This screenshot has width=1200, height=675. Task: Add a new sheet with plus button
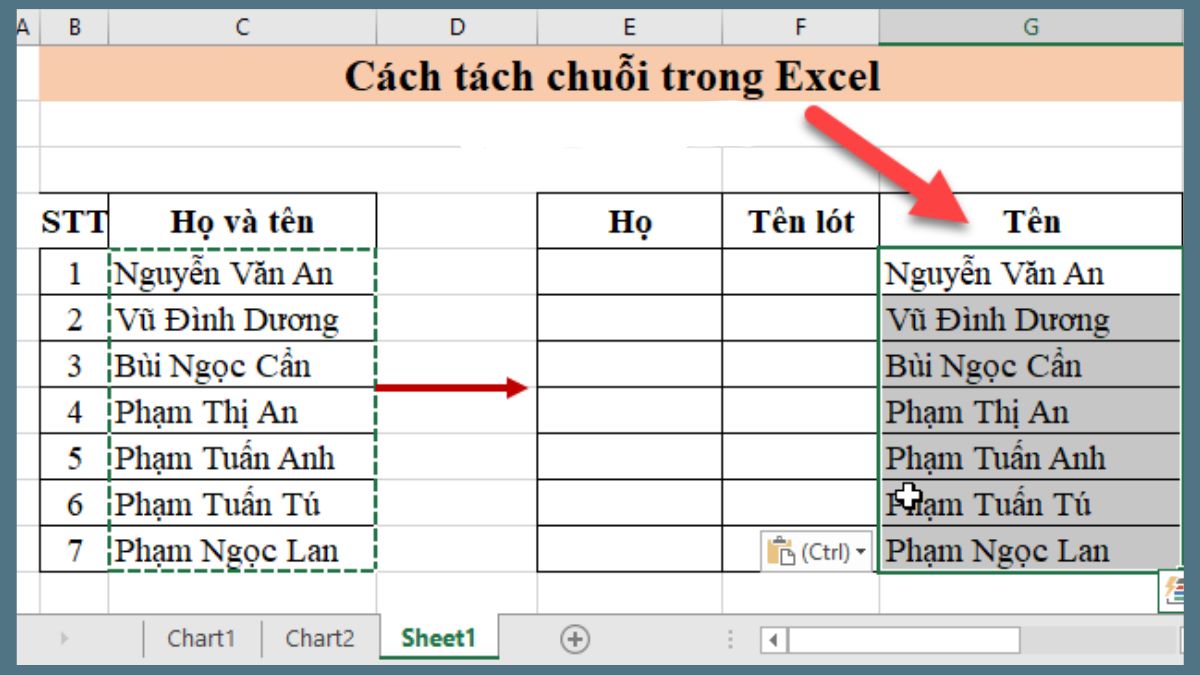(575, 639)
